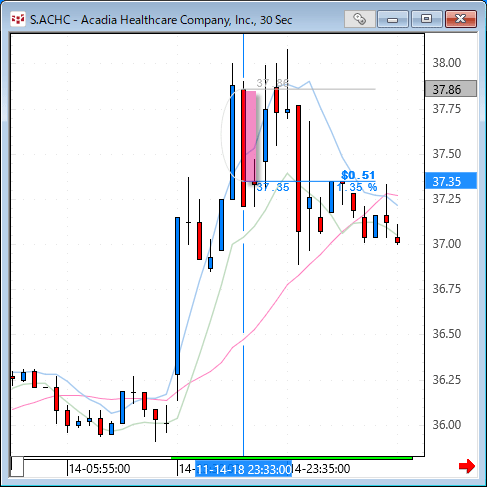Image resolution: width=487 pixels, height=487 pixels.
Task: Maximize the S.ACHC chart window
Action: 427,19
